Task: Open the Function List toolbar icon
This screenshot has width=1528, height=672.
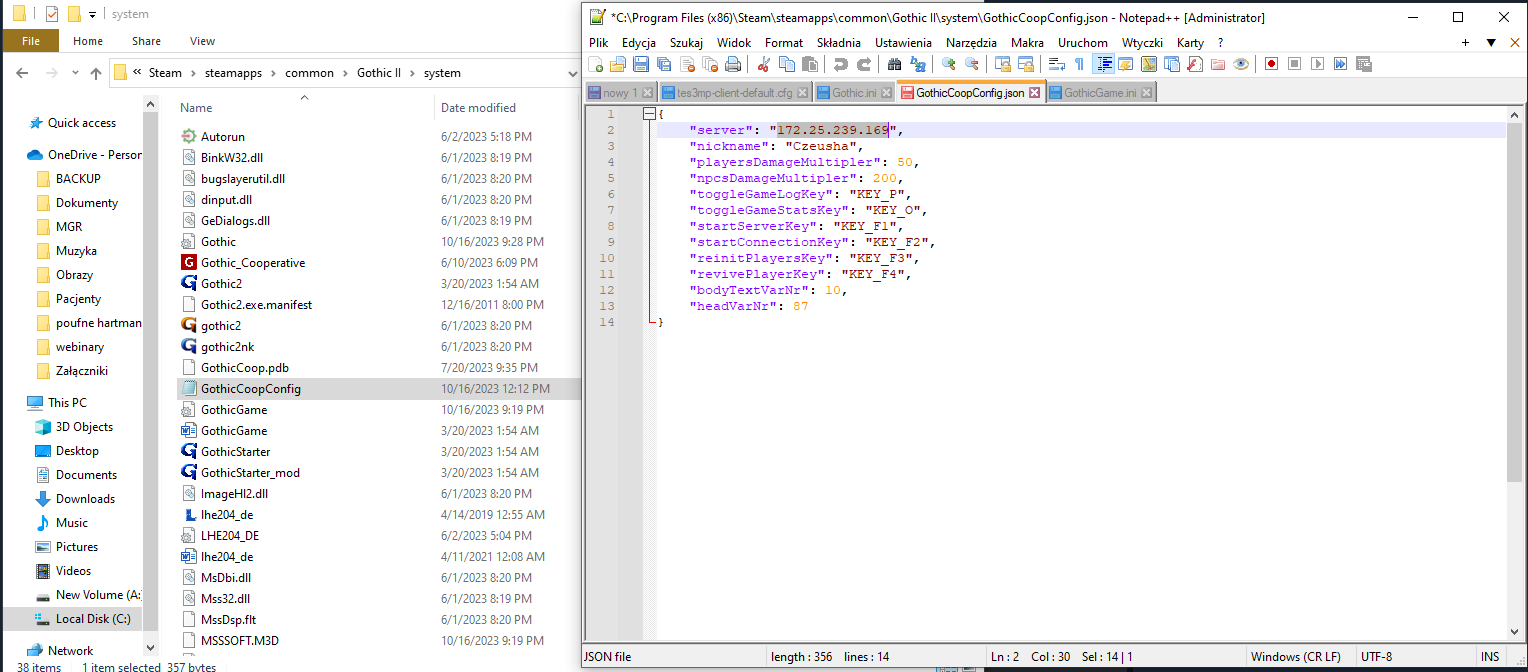Action: click(x=1195, y=64)
